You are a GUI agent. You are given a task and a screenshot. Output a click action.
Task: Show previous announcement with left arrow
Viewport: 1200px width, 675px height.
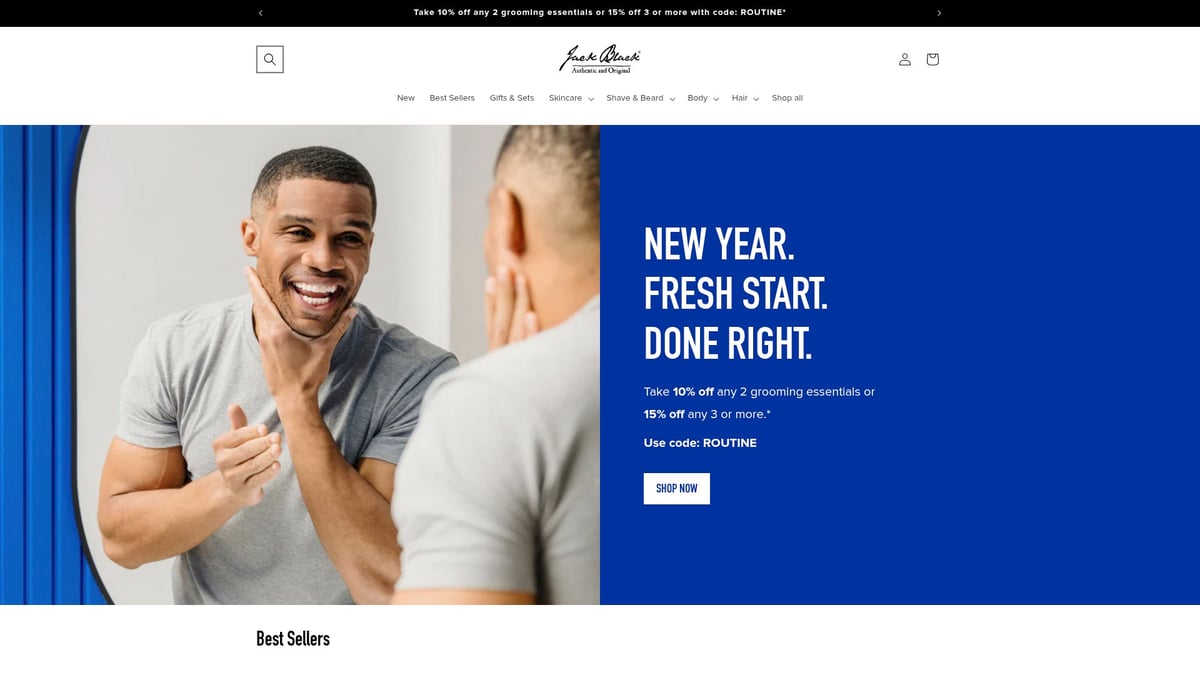(261, 13)
